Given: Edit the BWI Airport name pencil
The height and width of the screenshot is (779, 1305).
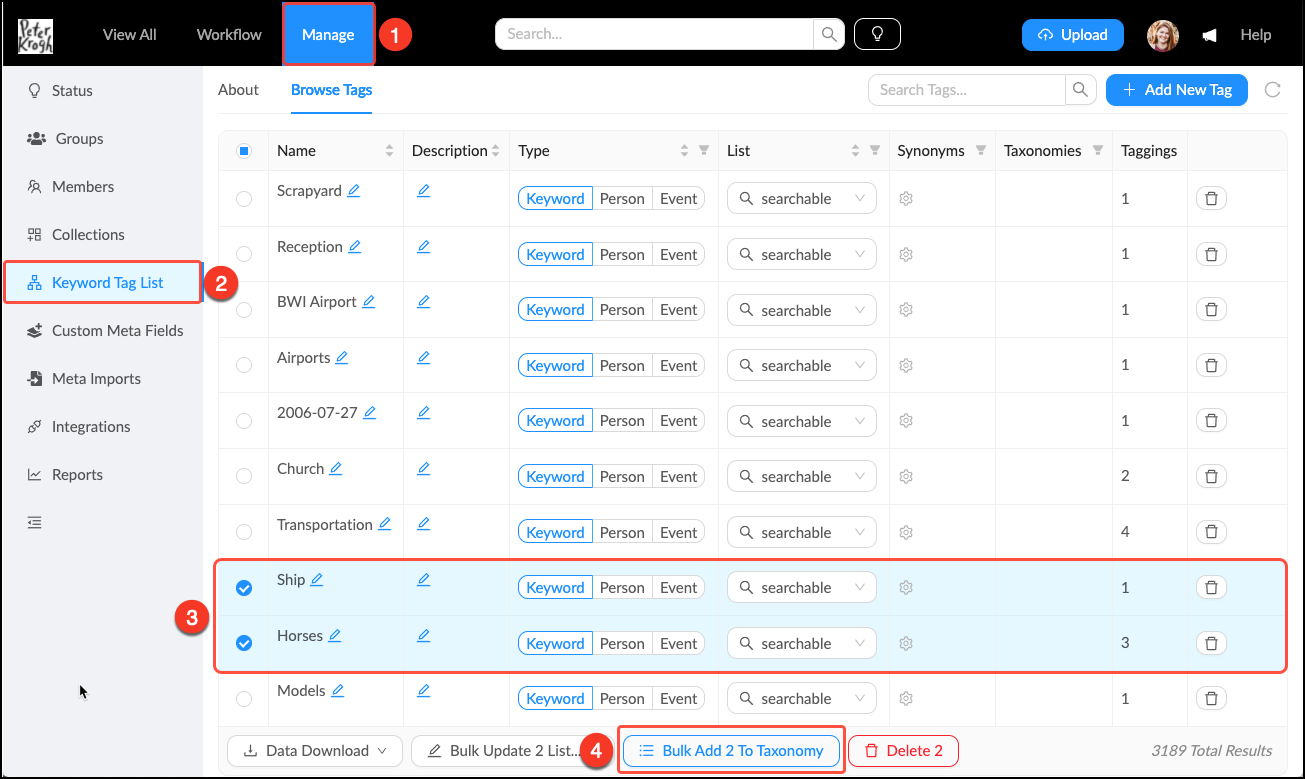Looking at the screenshot, I should point(368,301).
